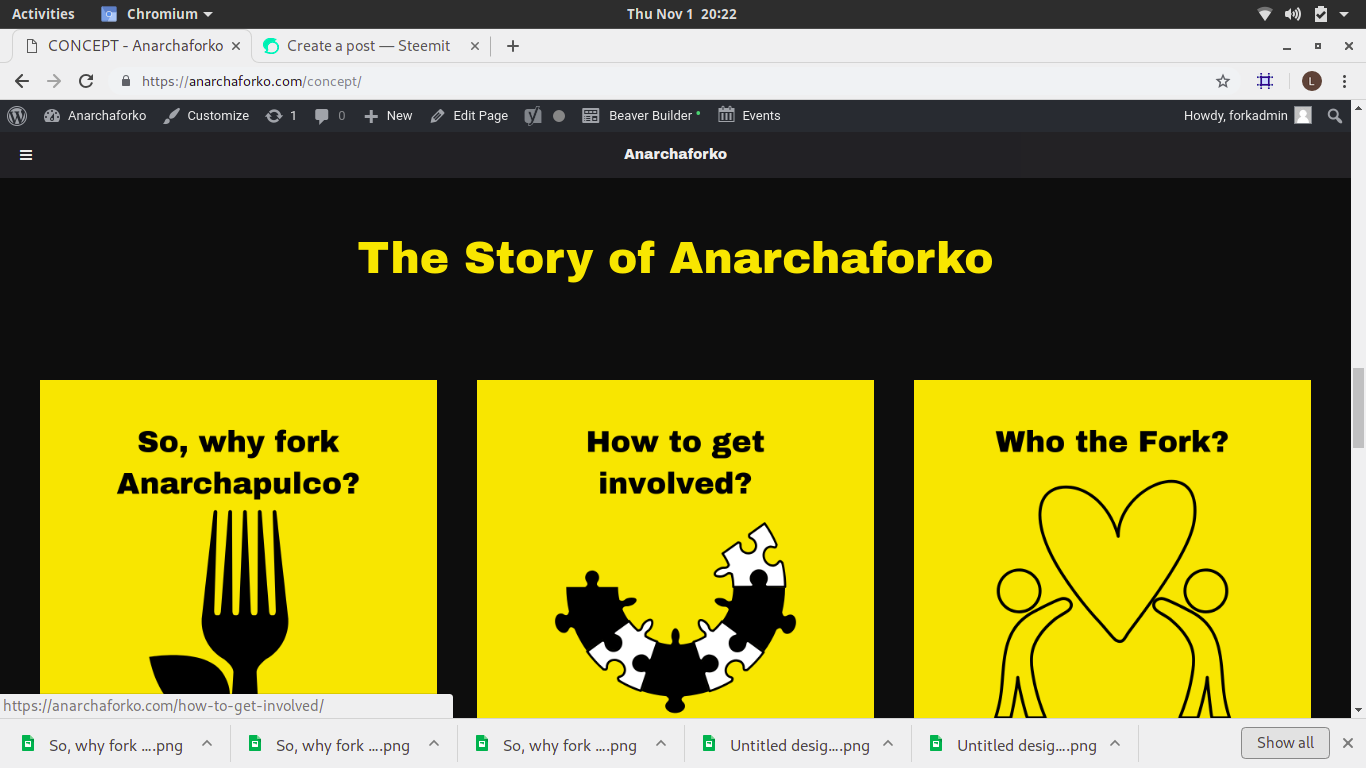Open a new browser tab

[x=513, y=46]
